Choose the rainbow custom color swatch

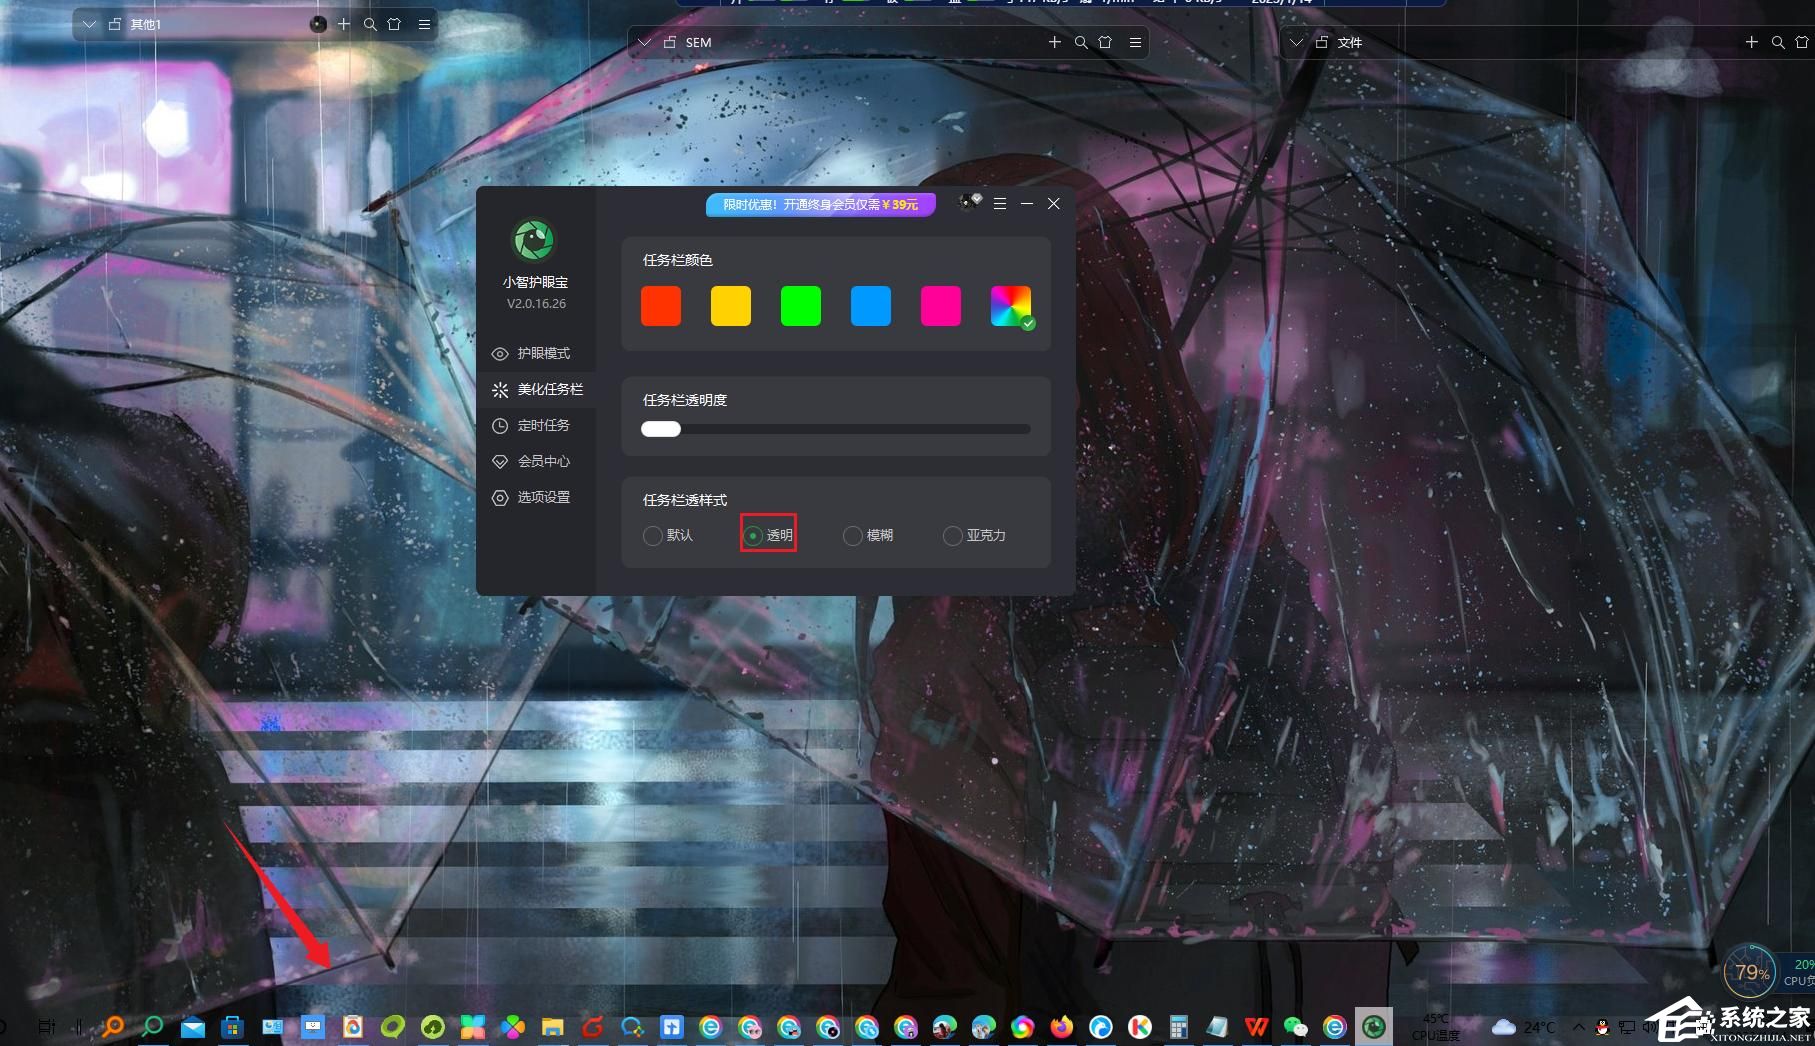[1011, 306]
